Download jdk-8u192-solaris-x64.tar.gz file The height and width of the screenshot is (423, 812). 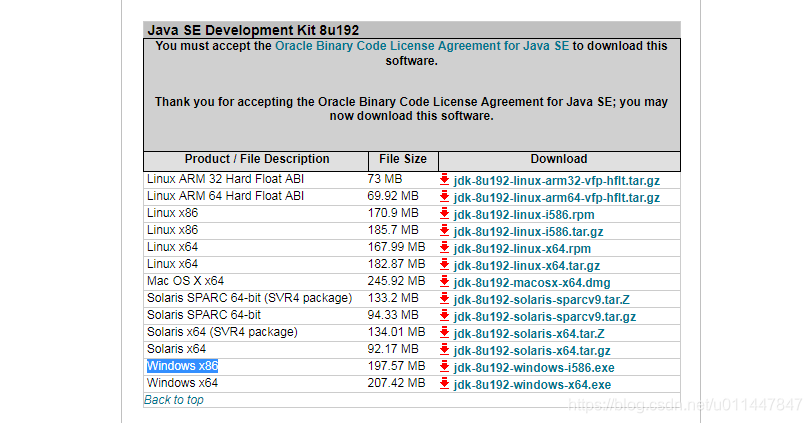point(532,351)
